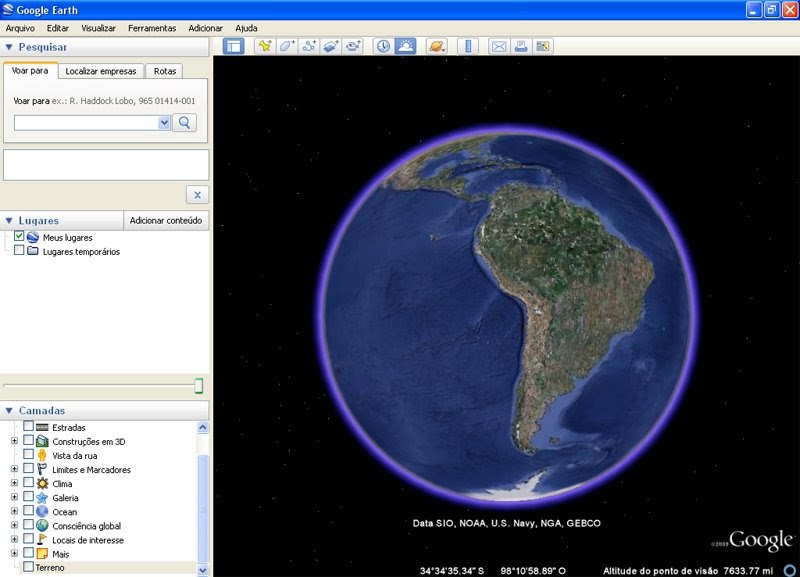Clear search results with X button

click(197, 194)
